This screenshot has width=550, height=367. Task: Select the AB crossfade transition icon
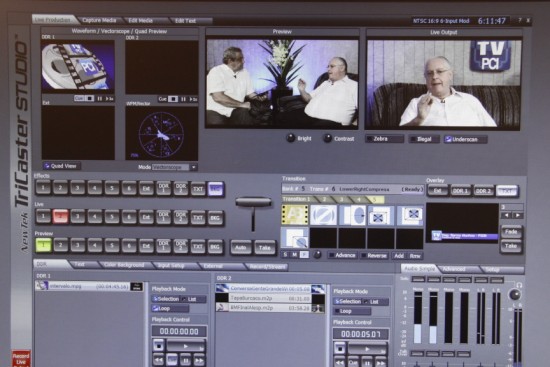click(x=295, y=214)
